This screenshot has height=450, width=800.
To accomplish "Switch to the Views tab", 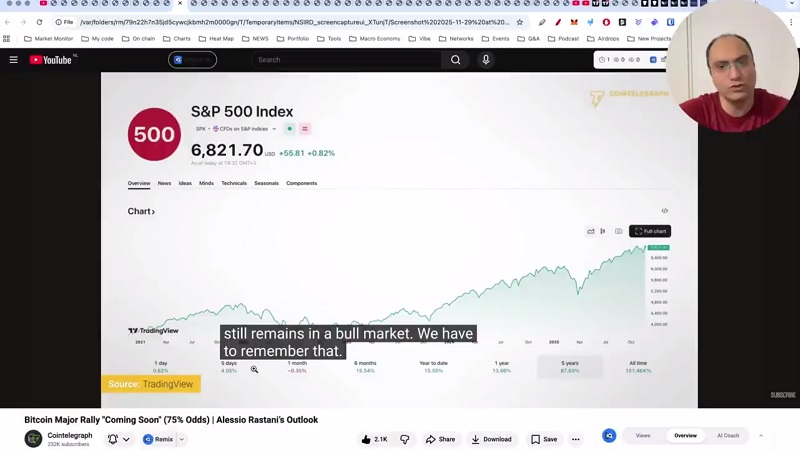I will 643,436.
